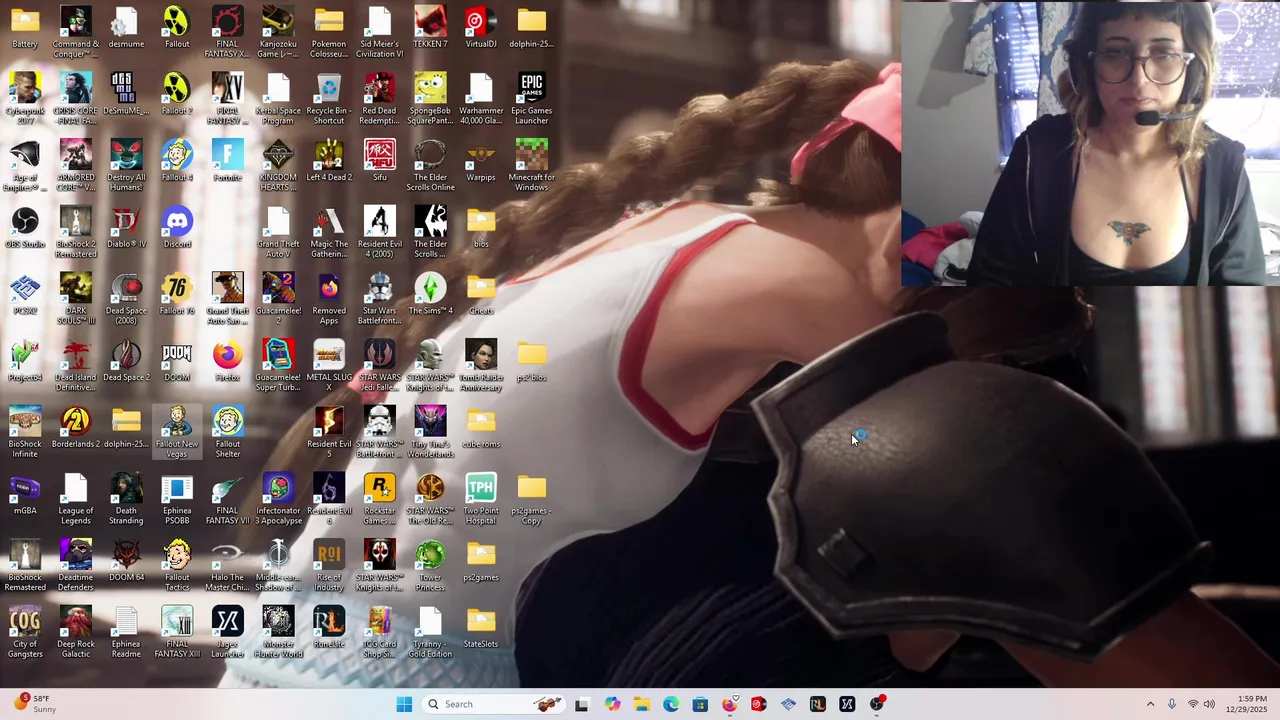Select the Death Stranding shortcut
Screen dimensions: 1280x720
pyautogui.click(x=126, y=499)
